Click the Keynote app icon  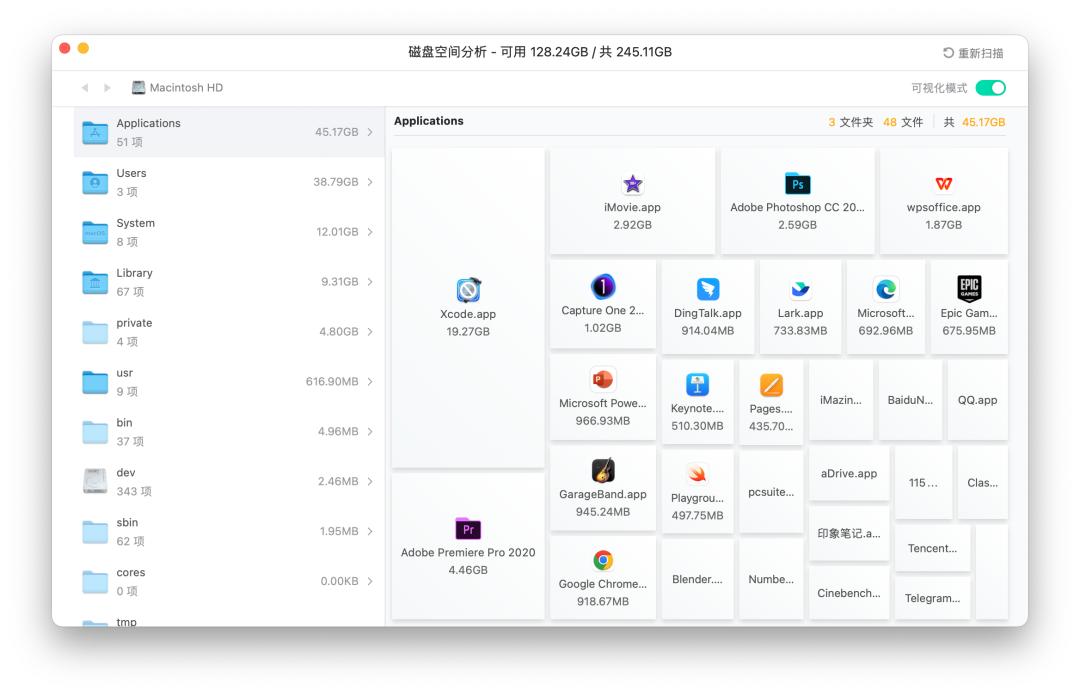coord(697,384)
